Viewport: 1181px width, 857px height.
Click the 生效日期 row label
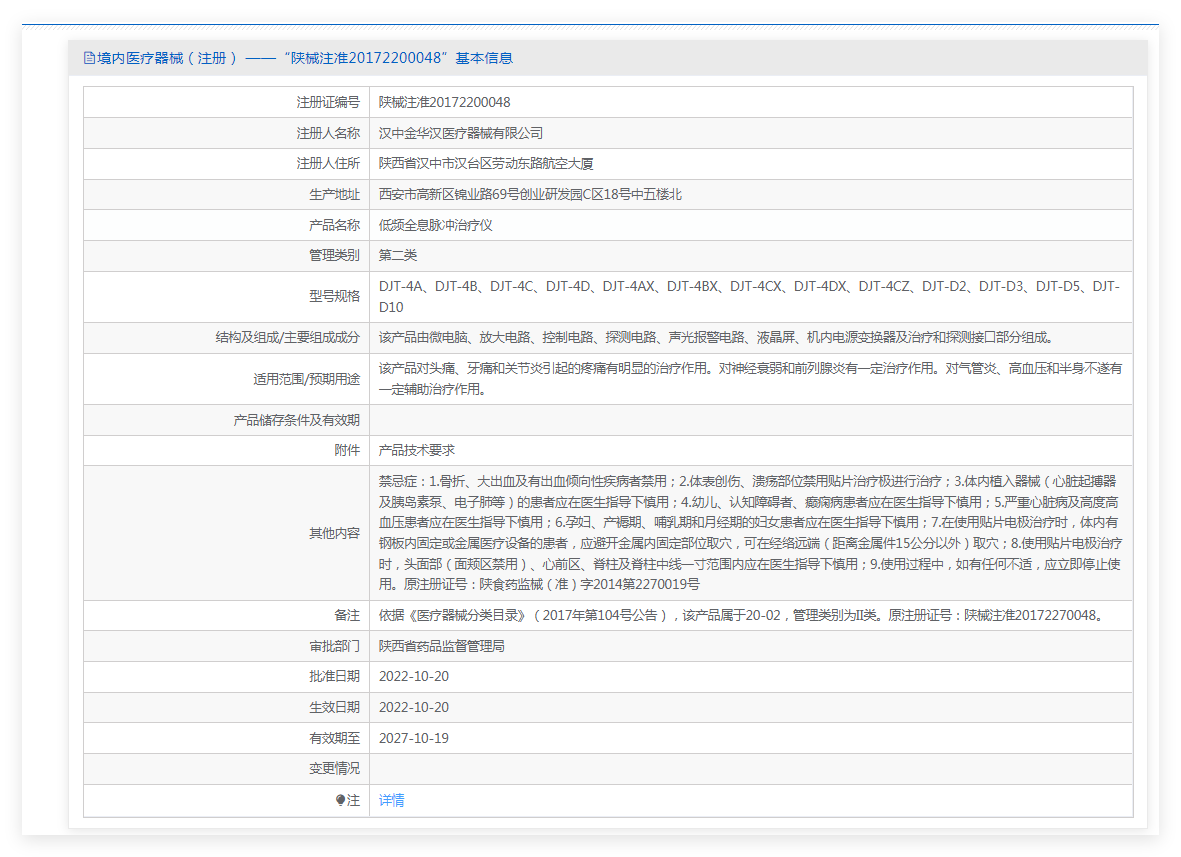[x=334, y=707]
